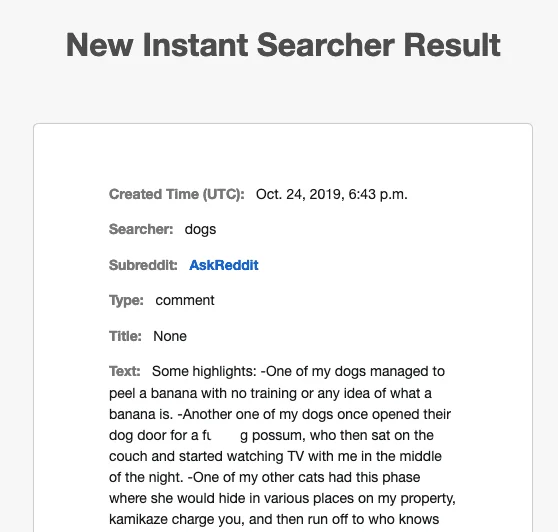Click the line starting couch and started watching
The height and width of the screenshot is (532, 558).
pyautogui.click(x=275, y=456)
